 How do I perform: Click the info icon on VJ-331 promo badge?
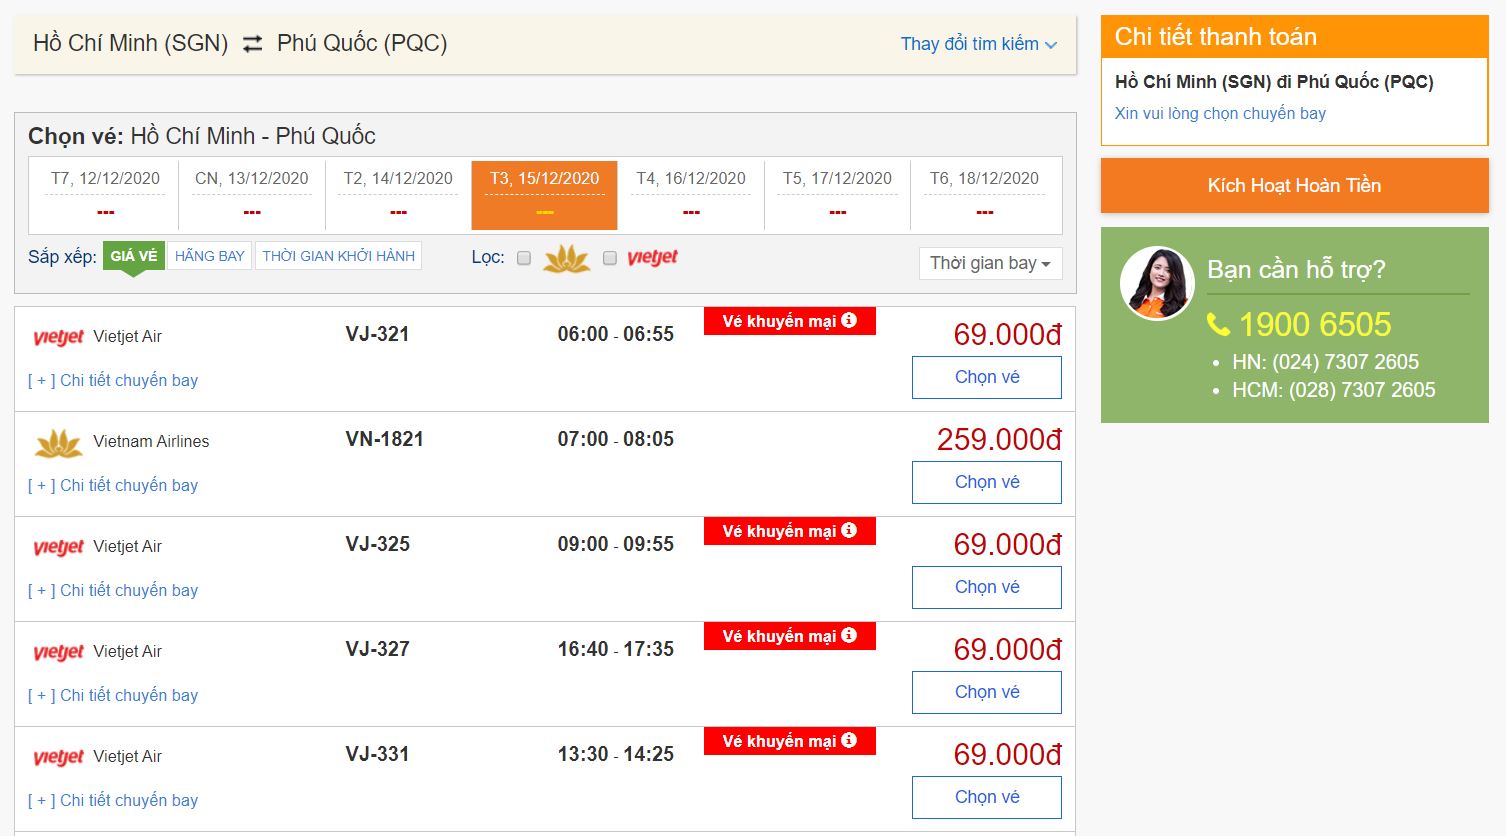[849, 740]
